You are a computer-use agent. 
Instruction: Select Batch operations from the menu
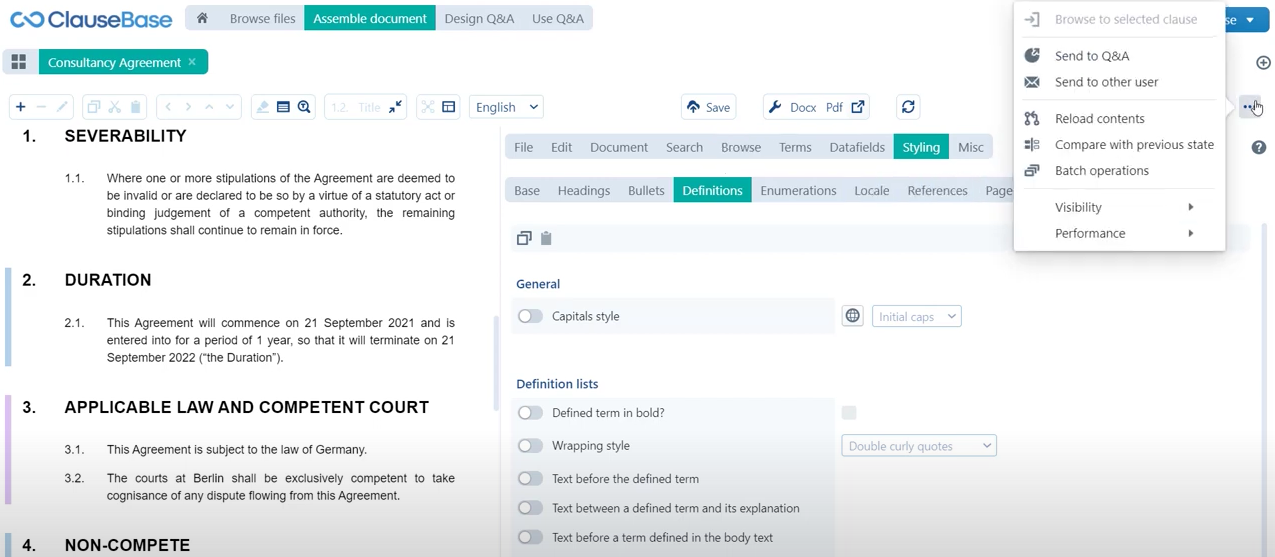pos(1101,171)
